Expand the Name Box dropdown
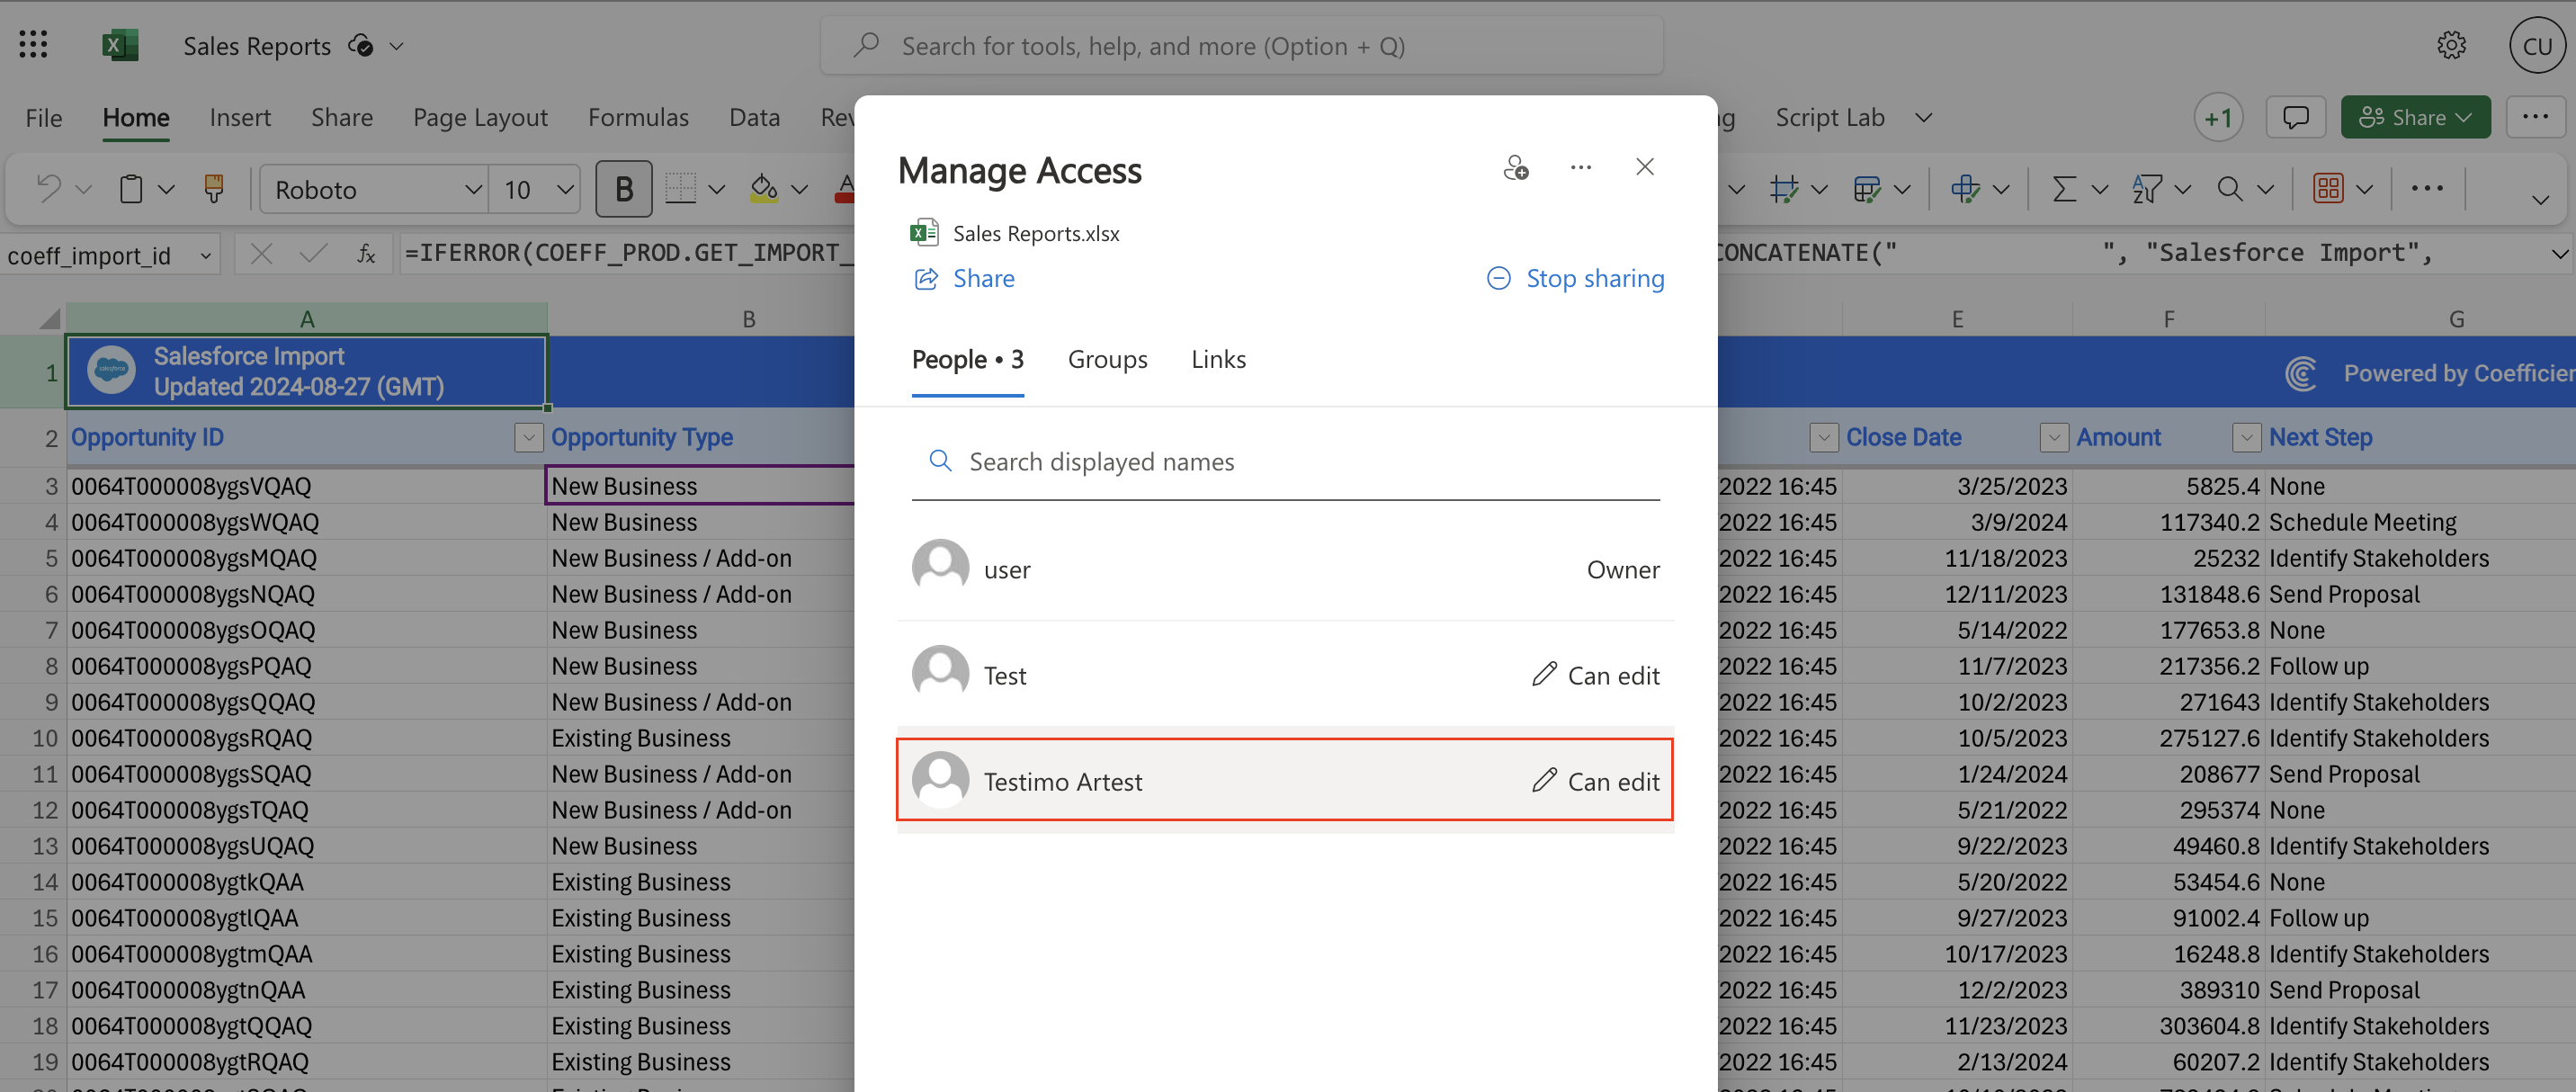 [205, 256]
